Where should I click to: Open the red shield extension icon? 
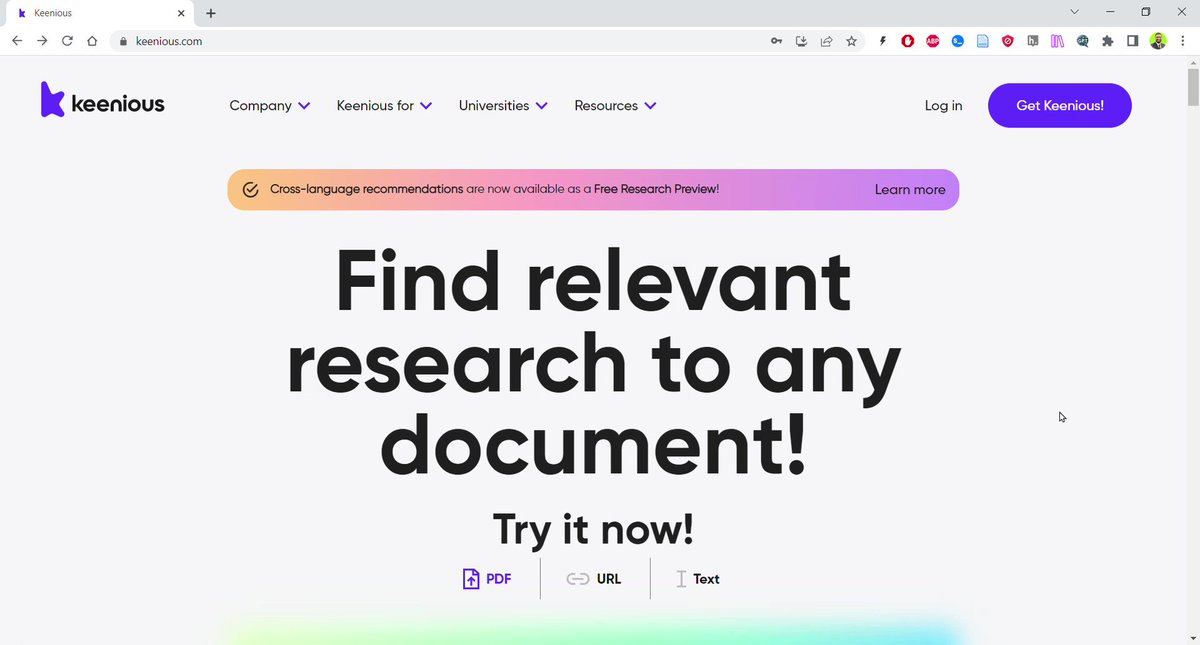pyautogui.click(x=1008, y=41)
